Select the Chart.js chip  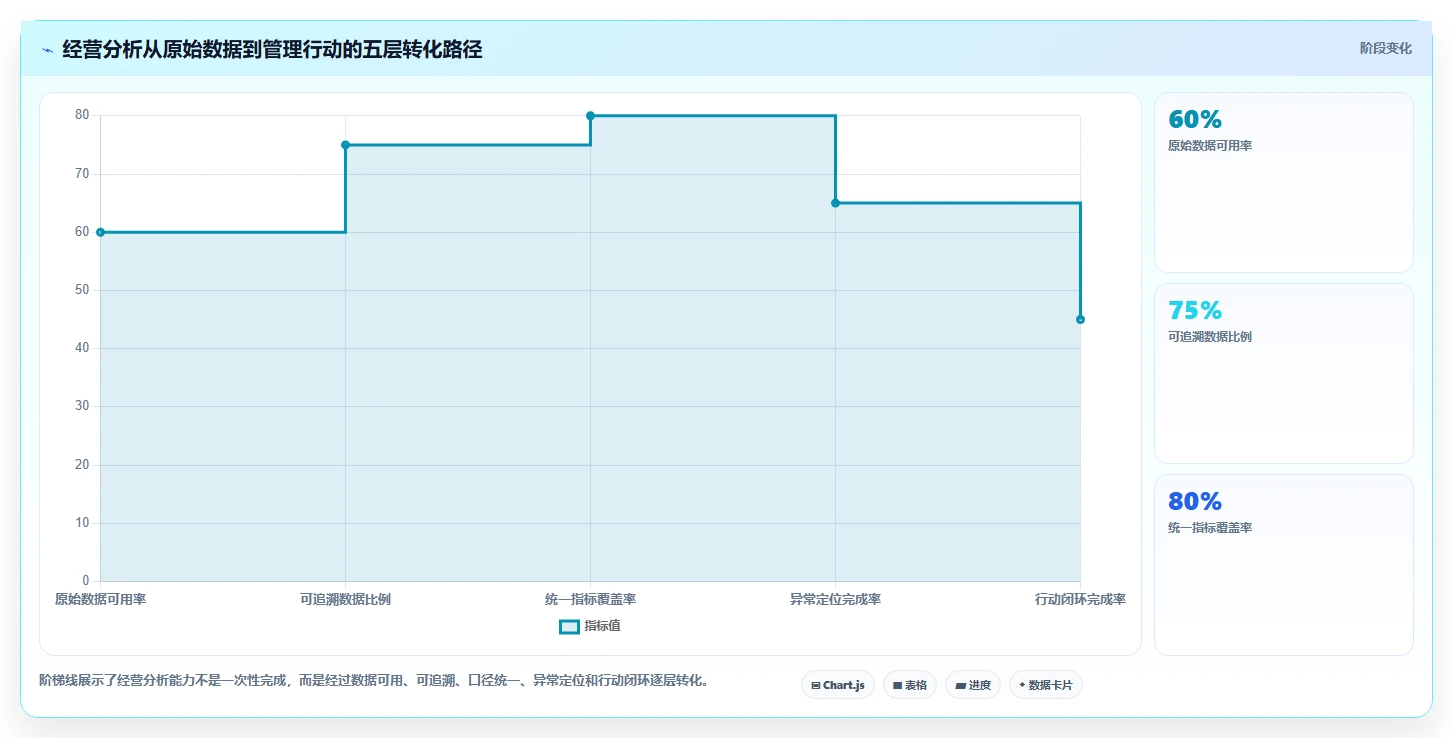click(x=838, y=685)
